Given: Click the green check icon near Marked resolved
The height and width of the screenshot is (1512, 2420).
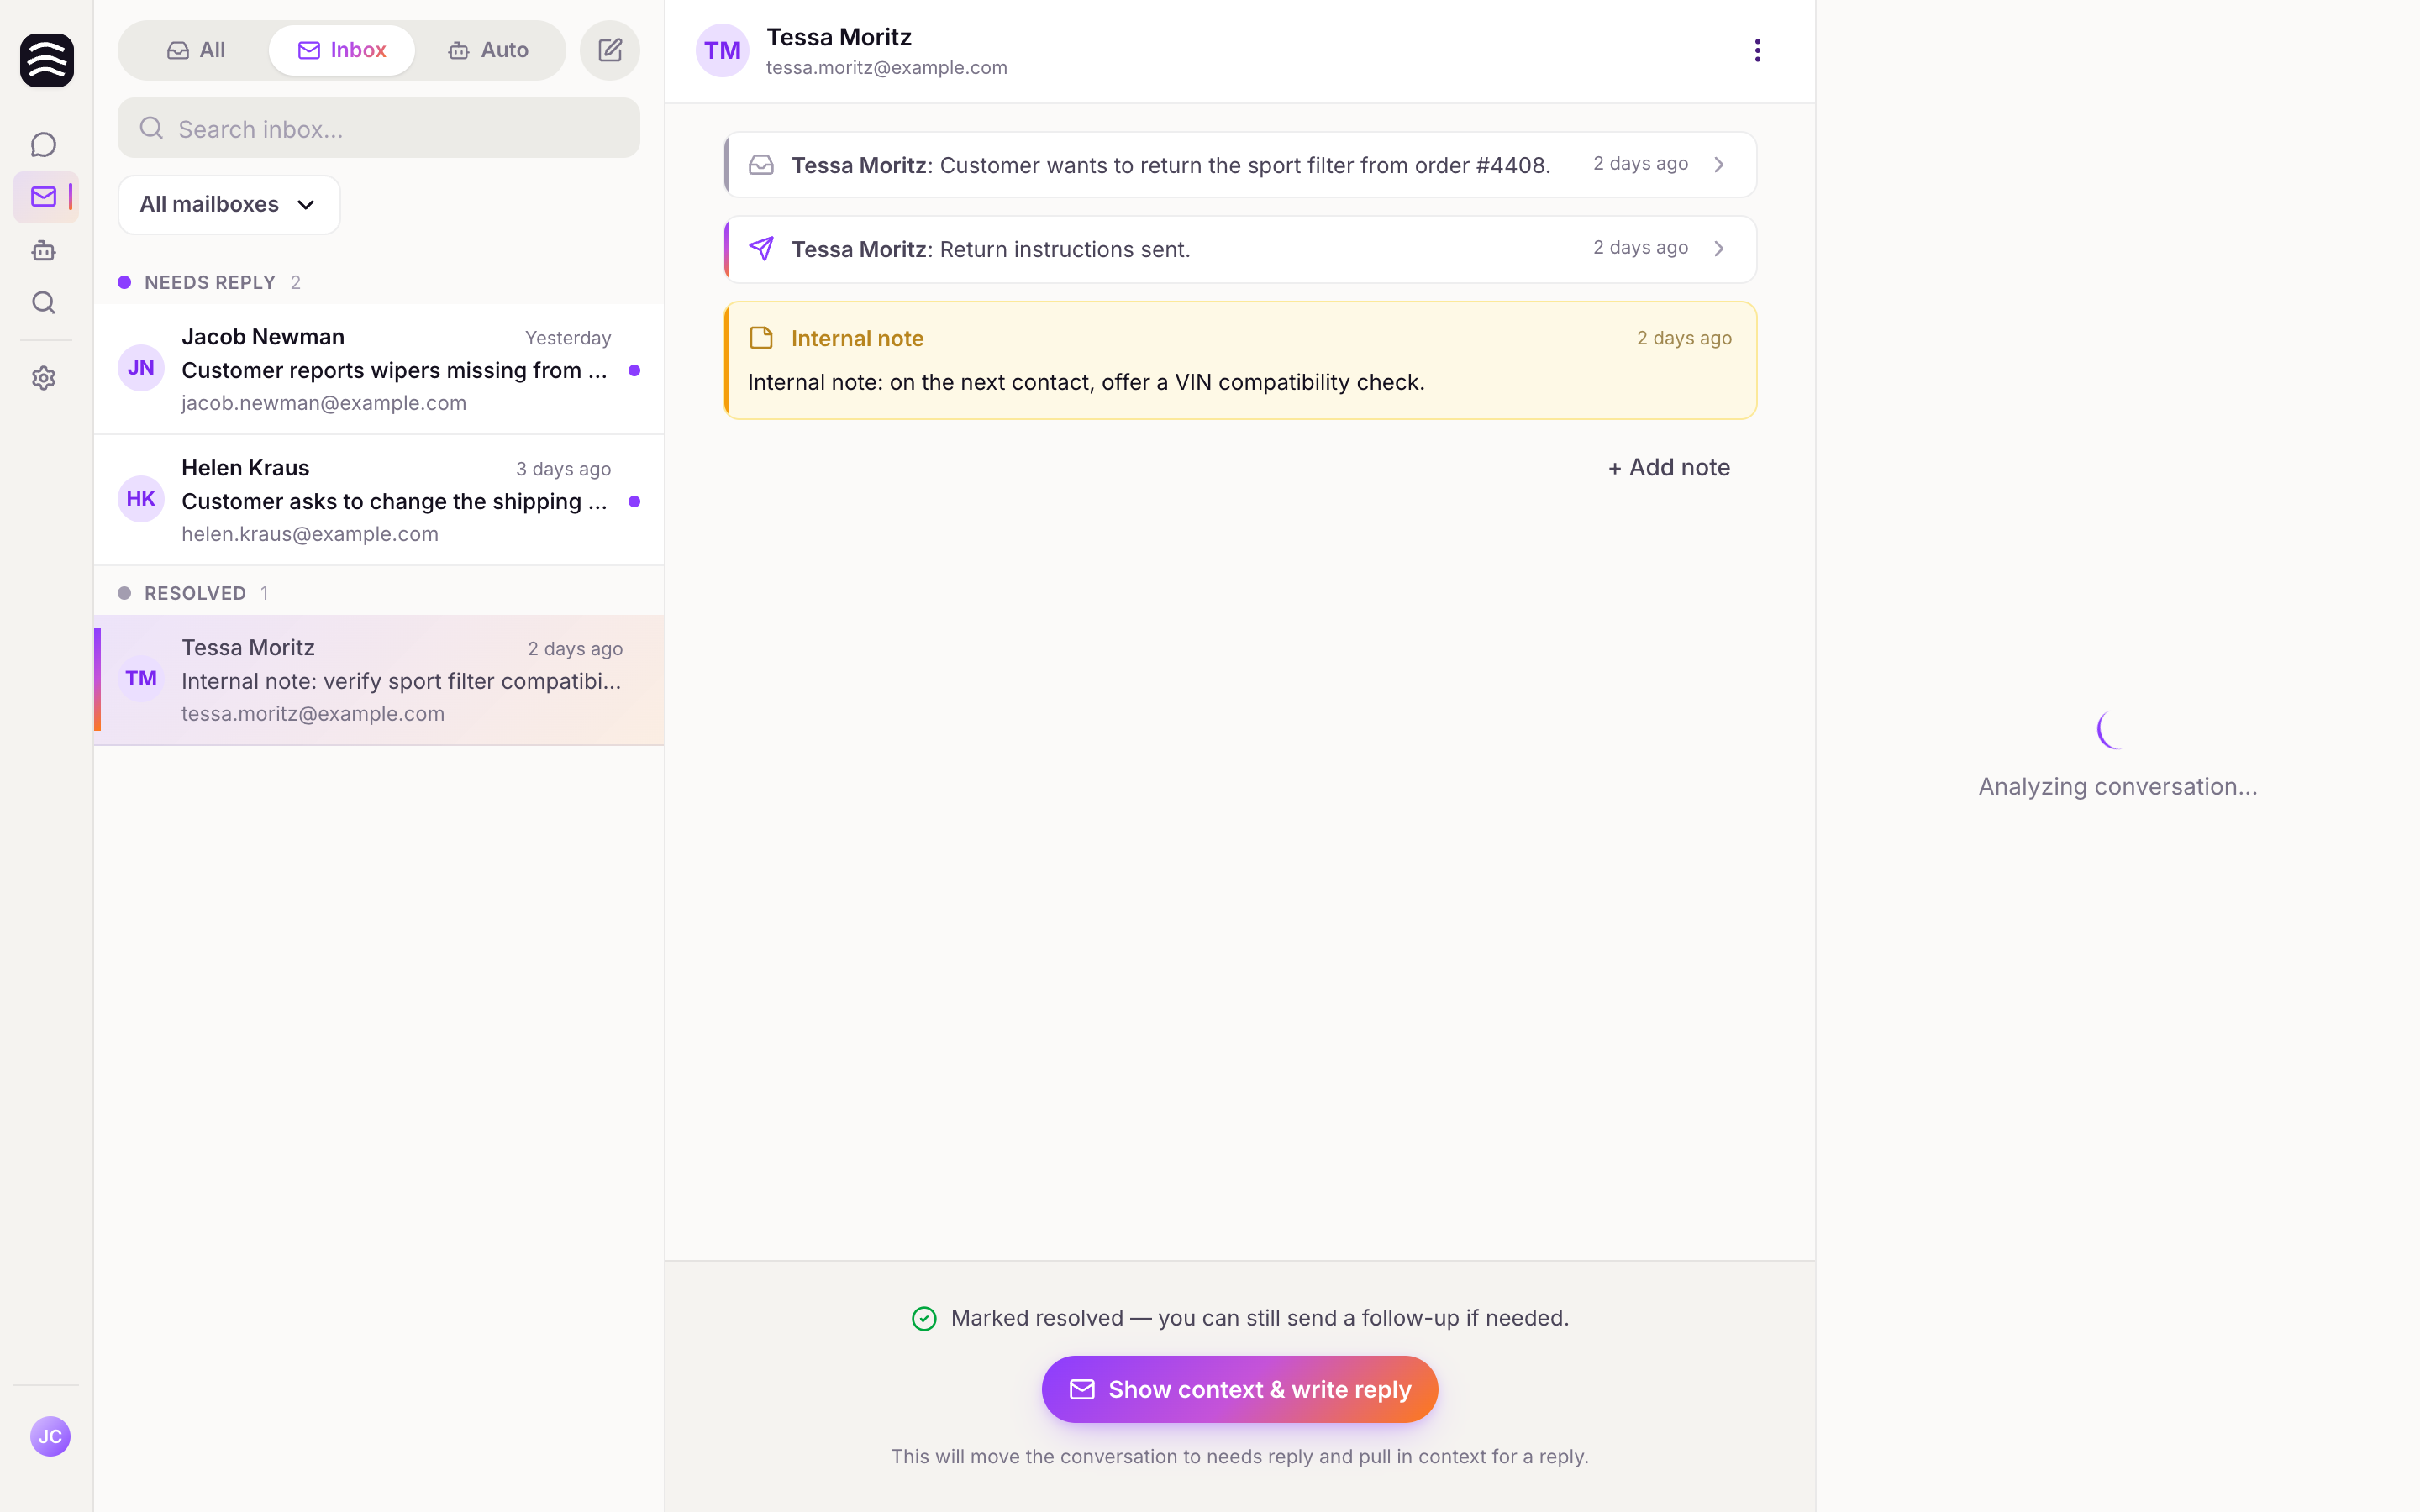Looking at the screenshot, I should coord(924,1319).
